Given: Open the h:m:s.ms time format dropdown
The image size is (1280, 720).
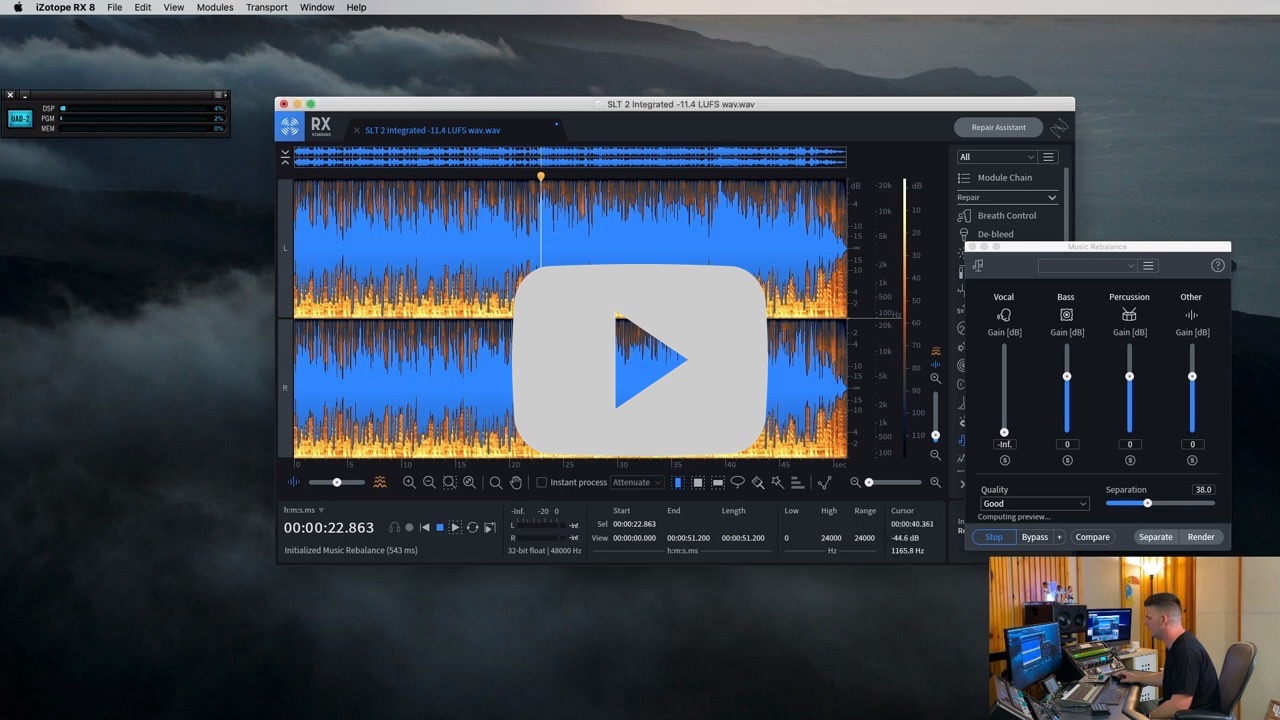Looking at the screenshot, I should click(304, 510).
